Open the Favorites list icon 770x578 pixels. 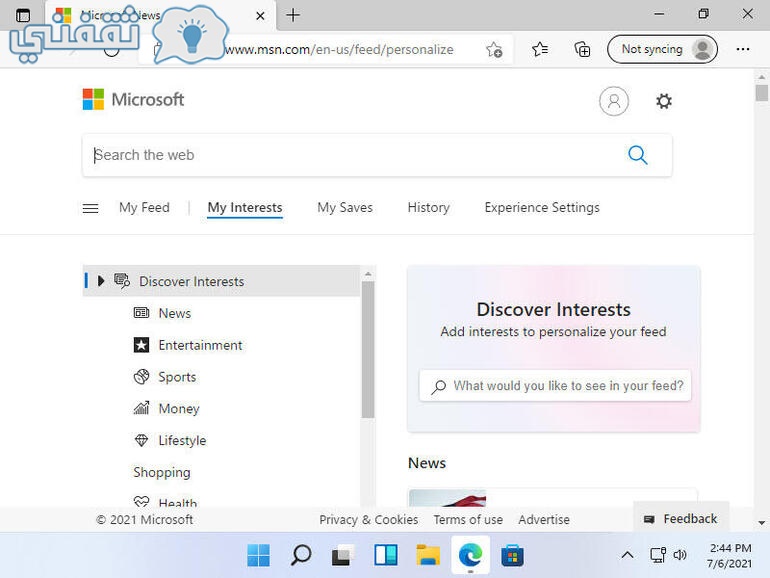point(540,49)
